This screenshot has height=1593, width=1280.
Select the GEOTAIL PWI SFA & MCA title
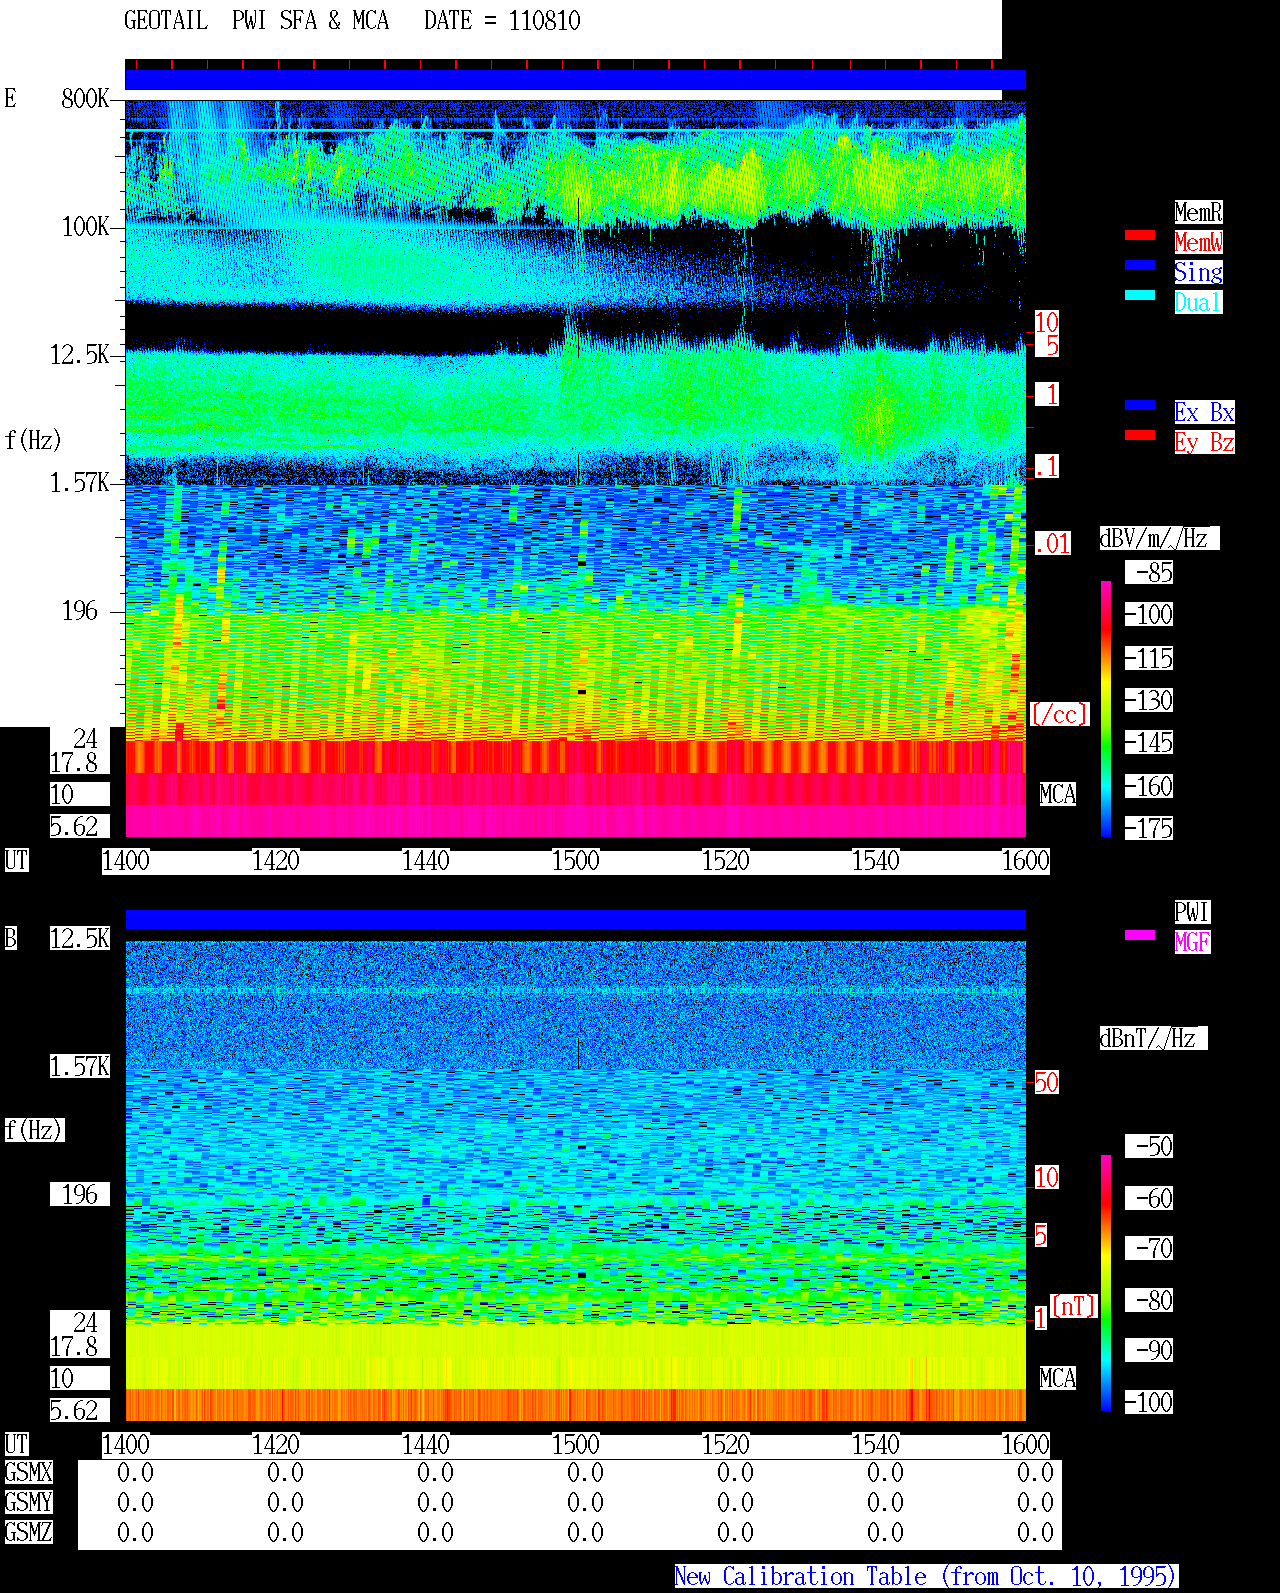pyautogui.click(x=256, y=21)
